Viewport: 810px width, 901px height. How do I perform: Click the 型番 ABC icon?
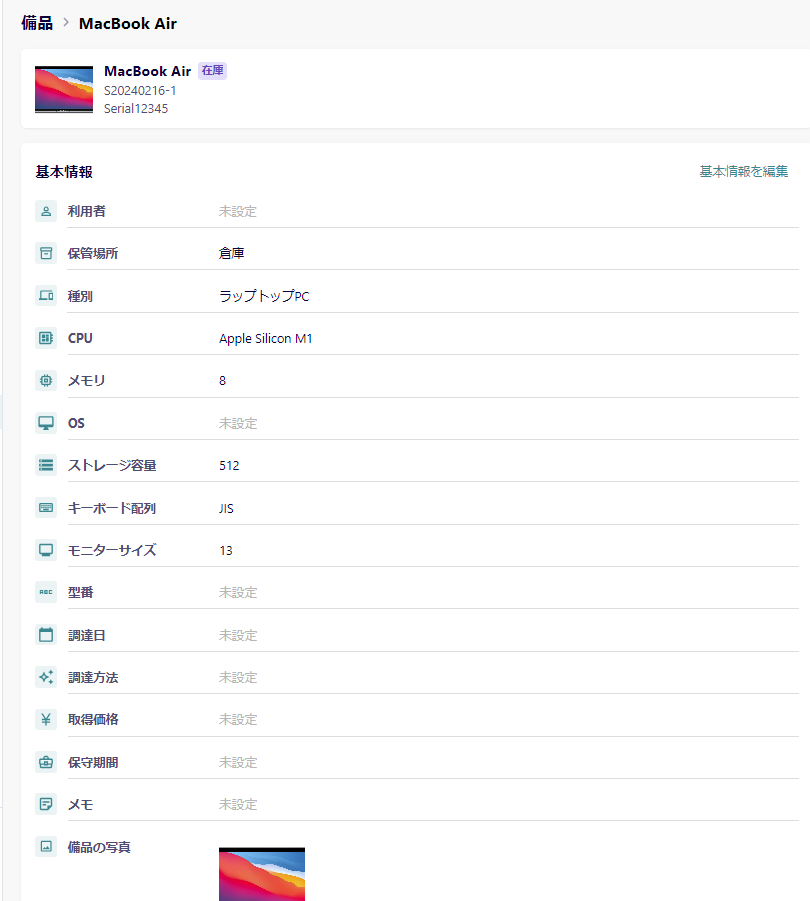tap(46, 592)
